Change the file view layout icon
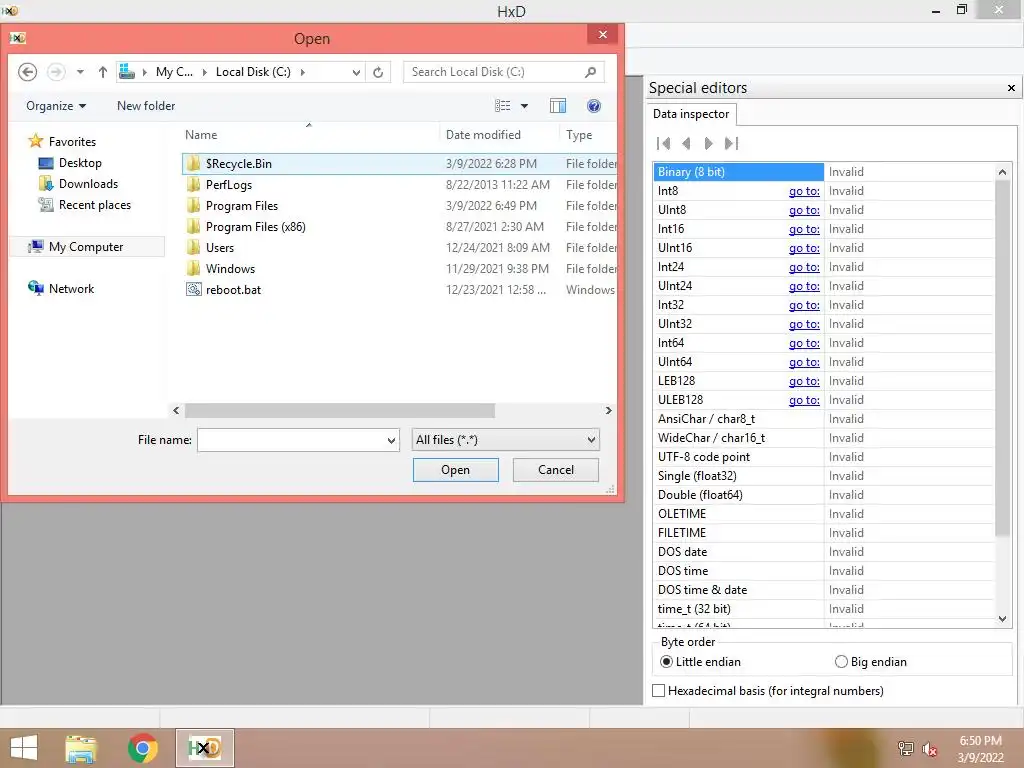 click(x=502, y=106)
